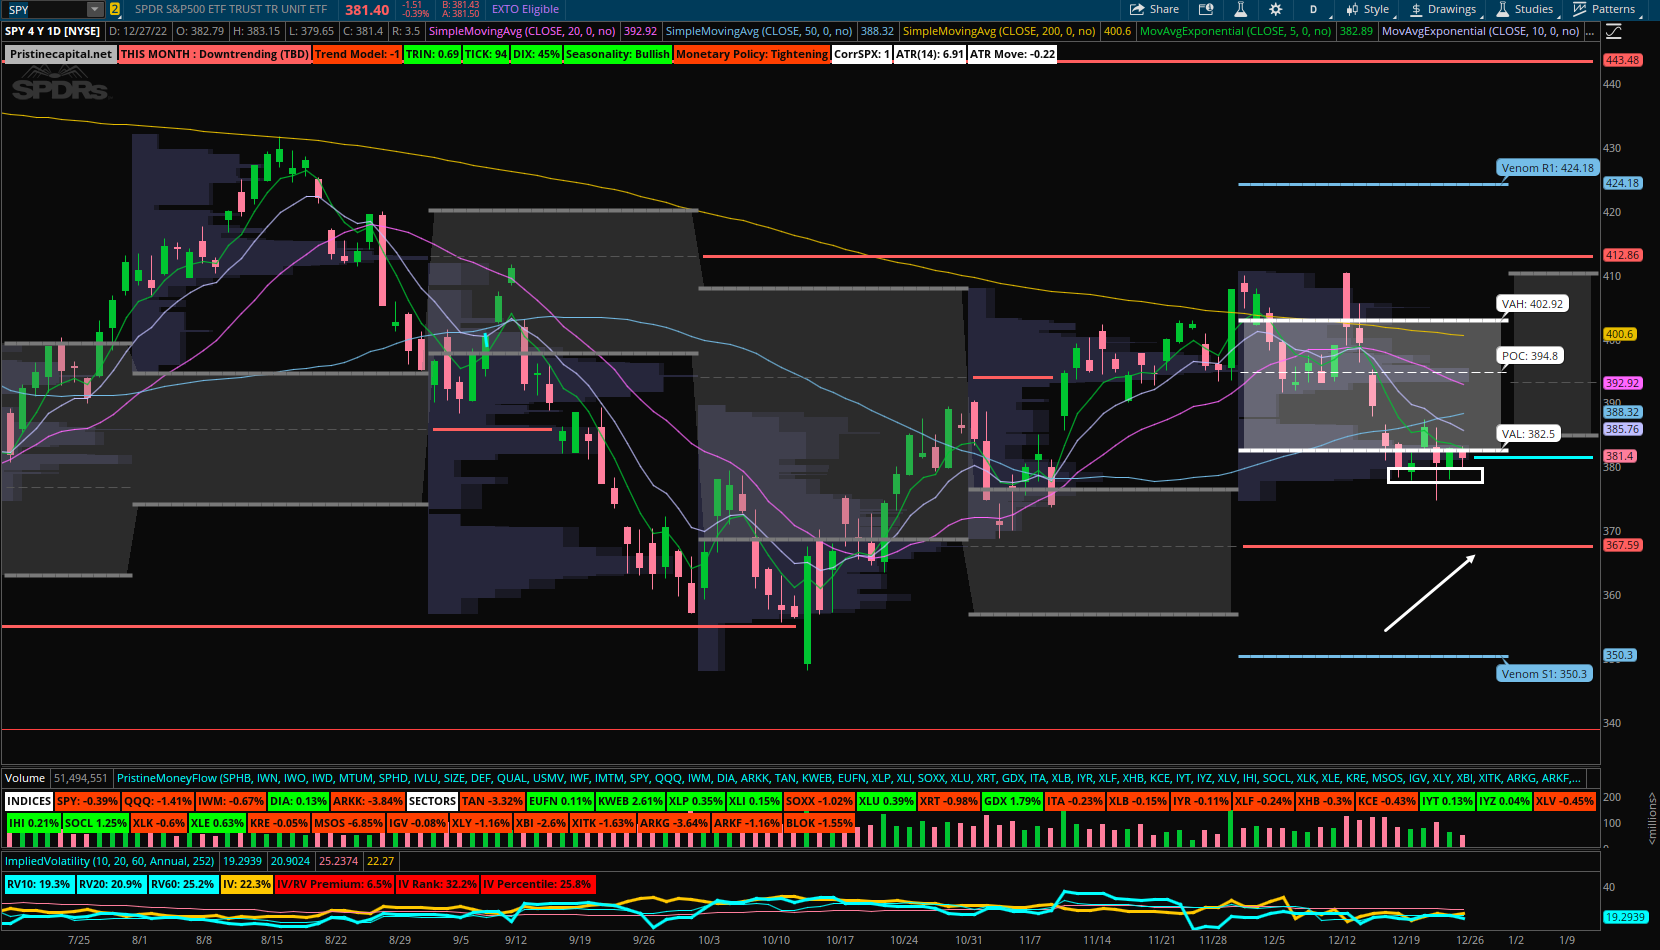This screenshot has height=950, width=1660.
Task: Select the SimpleMovingAvg (CLOSE, 50) study label
Action: (759, 31)
